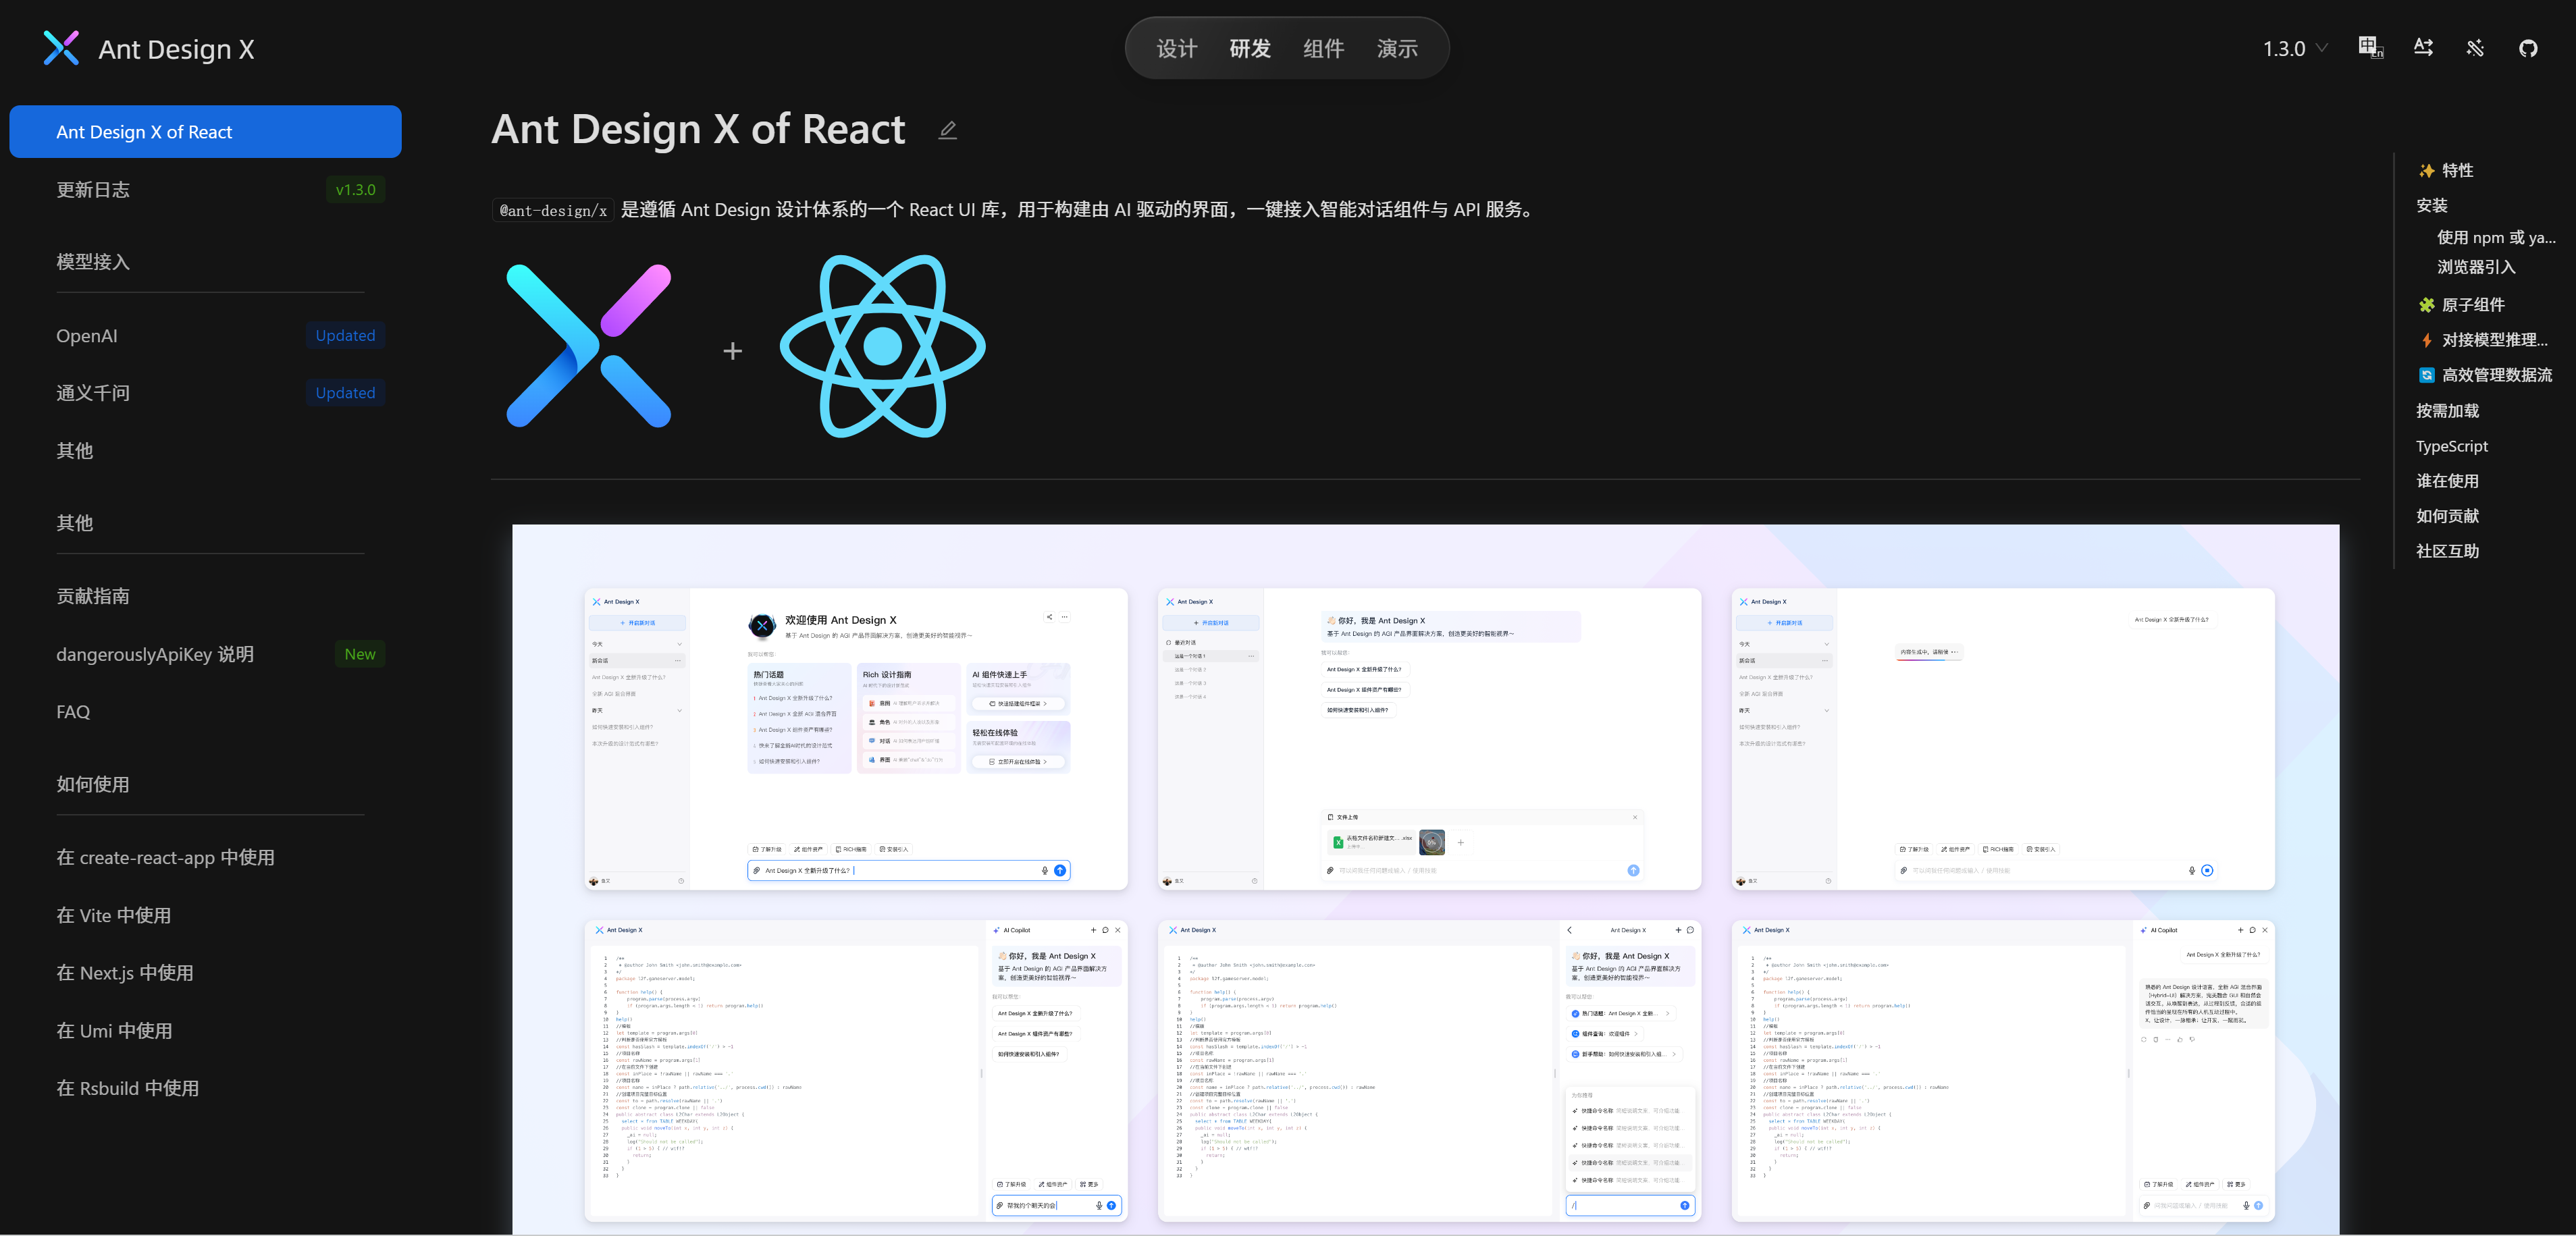This screenshot has height=1236, width=2576.
Task: Click the New badge by dangerouslyApiKey
Action: [x=360, y=654]
